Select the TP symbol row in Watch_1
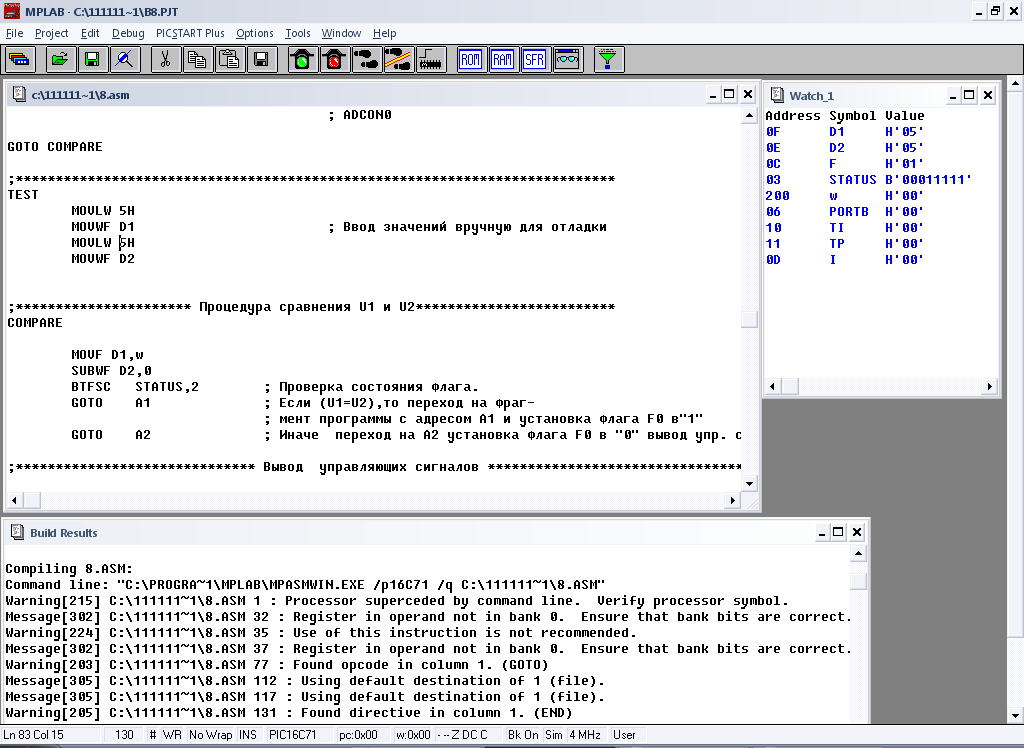Screen dimensions: 1024x748 (x=844, y=244)
